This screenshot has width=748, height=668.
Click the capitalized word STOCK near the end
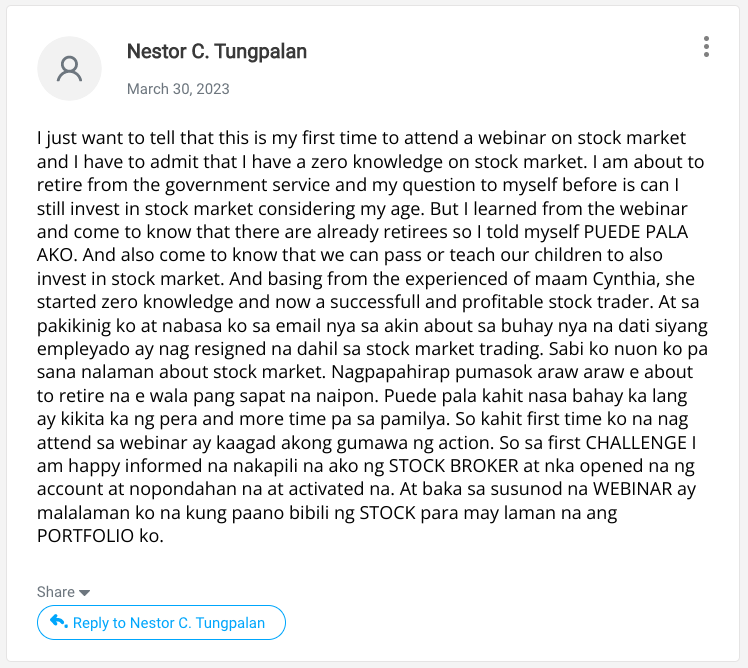pos(387,513)
